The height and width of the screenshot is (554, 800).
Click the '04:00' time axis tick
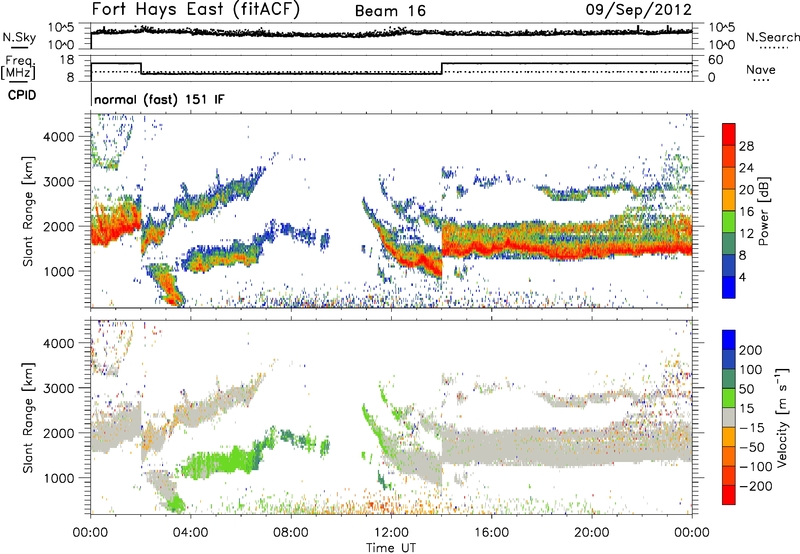tap(190, 533)
